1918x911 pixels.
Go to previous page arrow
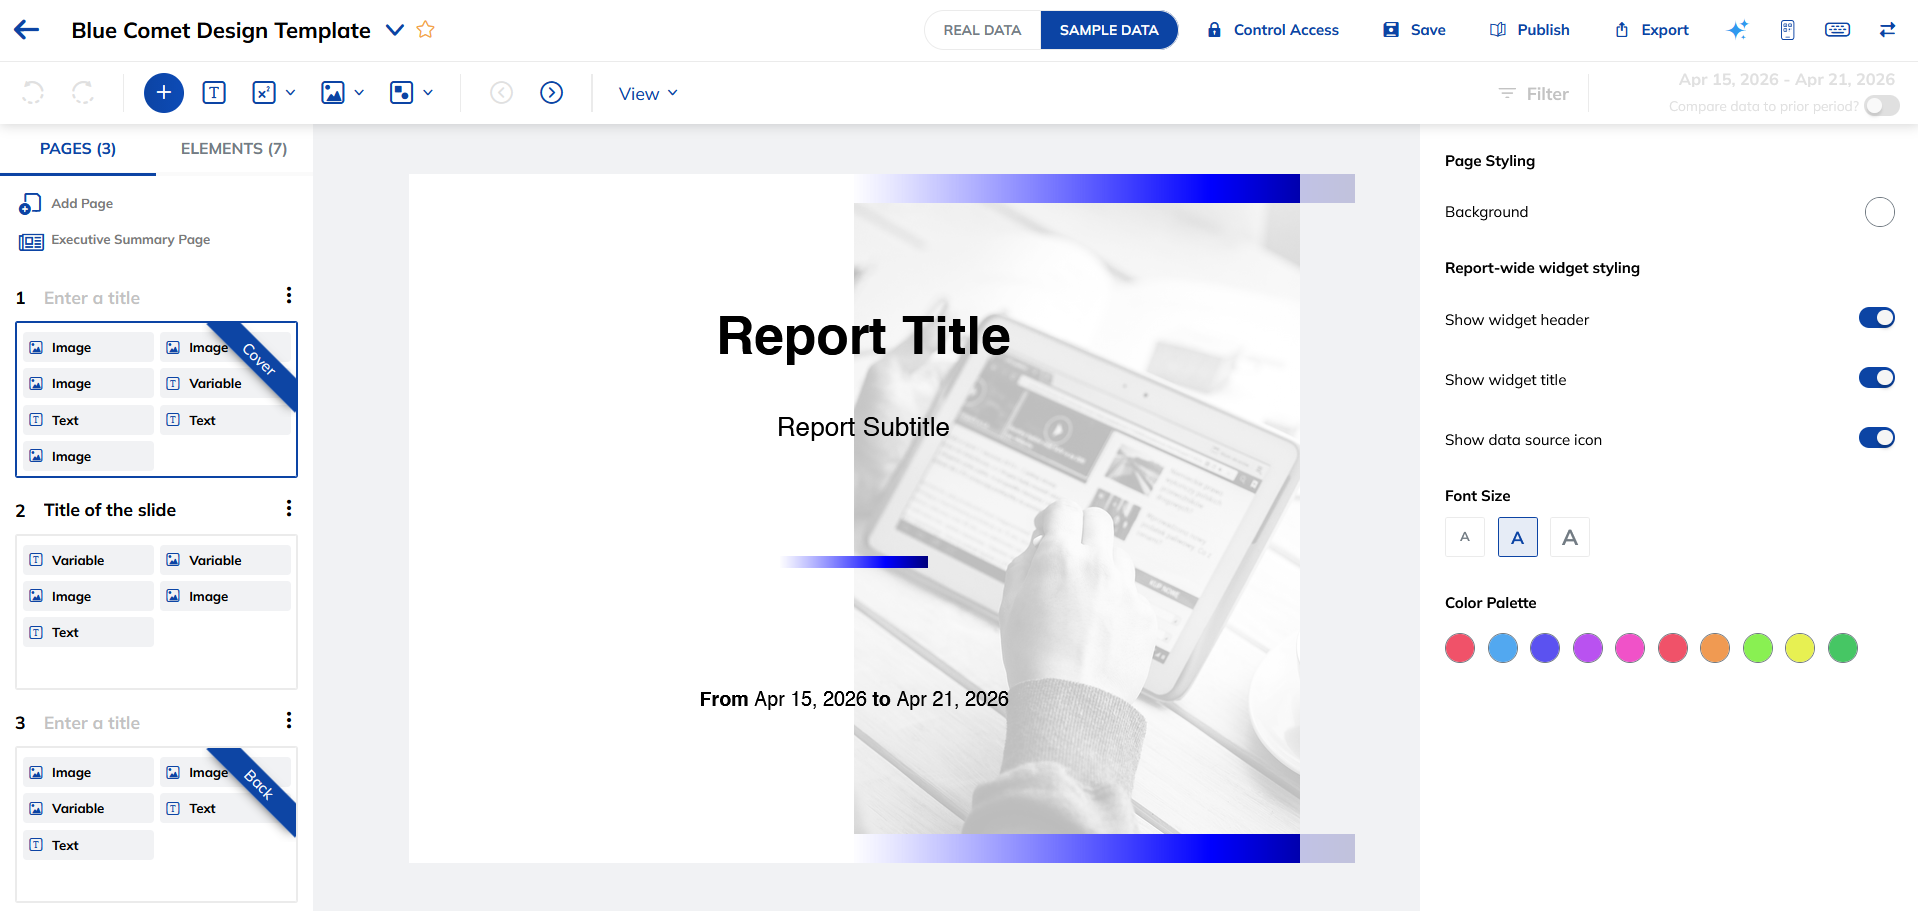coord(502,93)
